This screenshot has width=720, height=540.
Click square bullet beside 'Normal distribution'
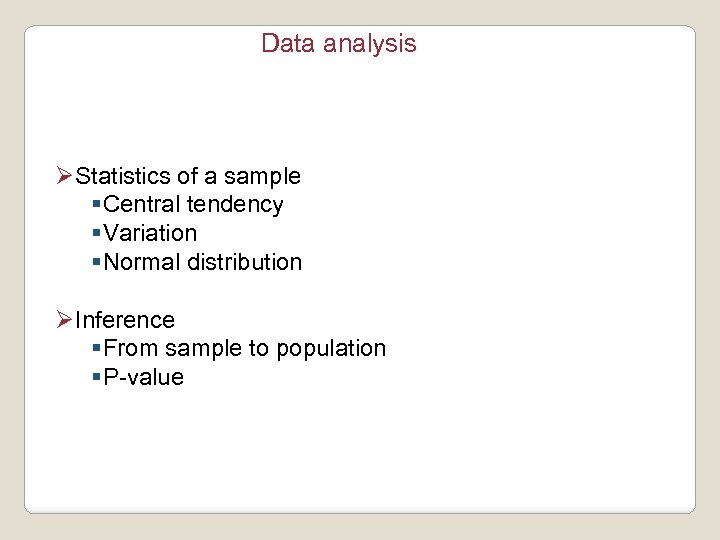click(x=96, y=263)
